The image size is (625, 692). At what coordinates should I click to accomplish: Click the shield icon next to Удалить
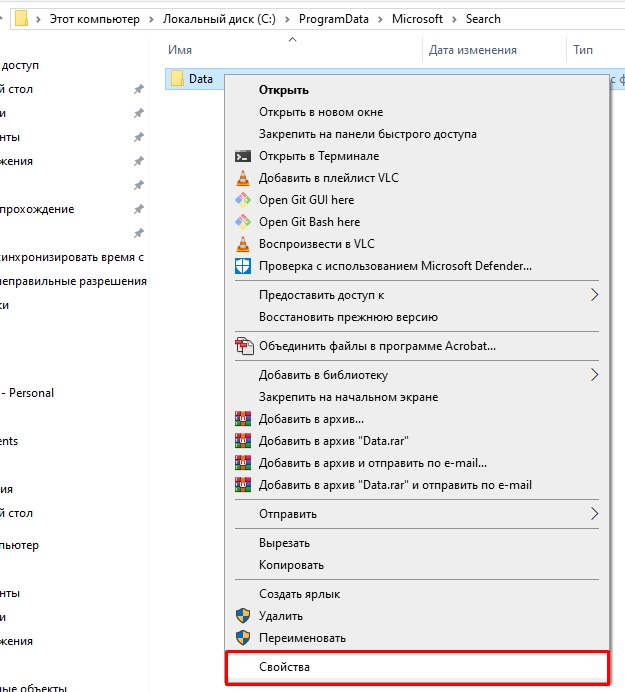point(242,616)
